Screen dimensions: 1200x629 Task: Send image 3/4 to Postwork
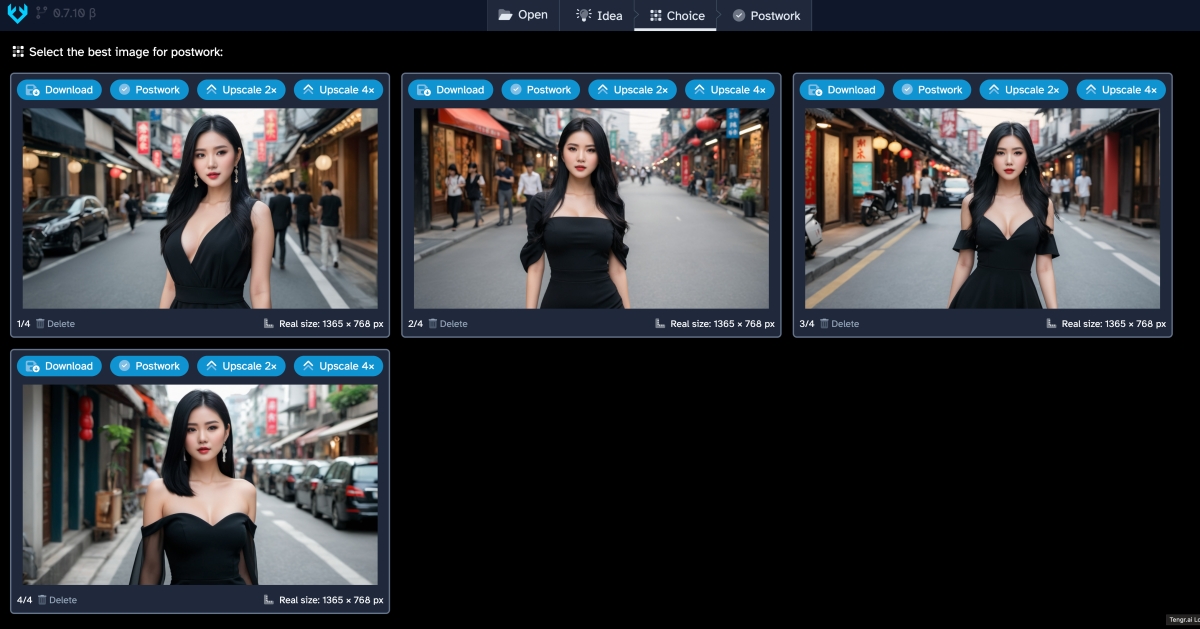(x=932, y=90)
